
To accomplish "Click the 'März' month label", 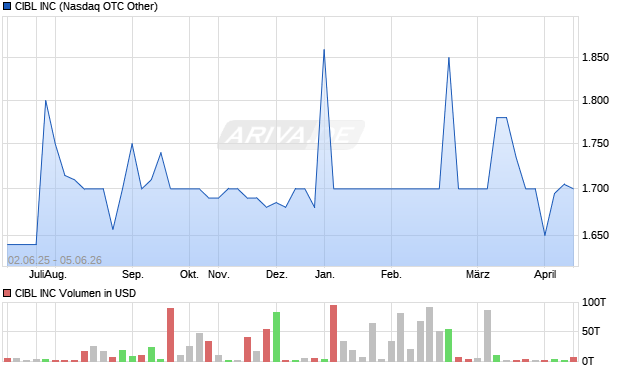I will click(478, 274).
